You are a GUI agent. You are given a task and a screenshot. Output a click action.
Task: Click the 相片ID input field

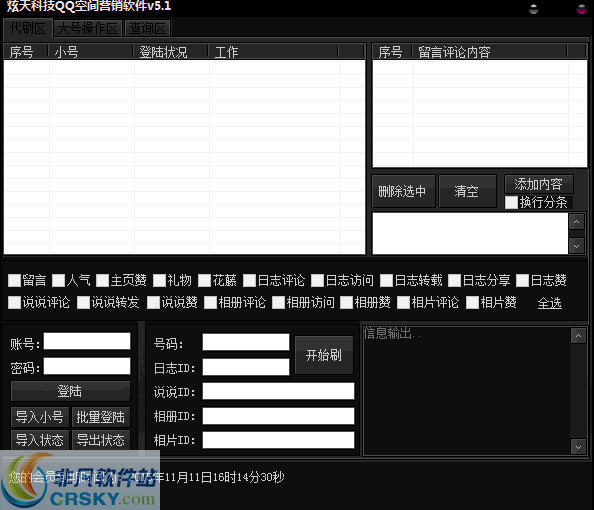[x=278, y=440]
